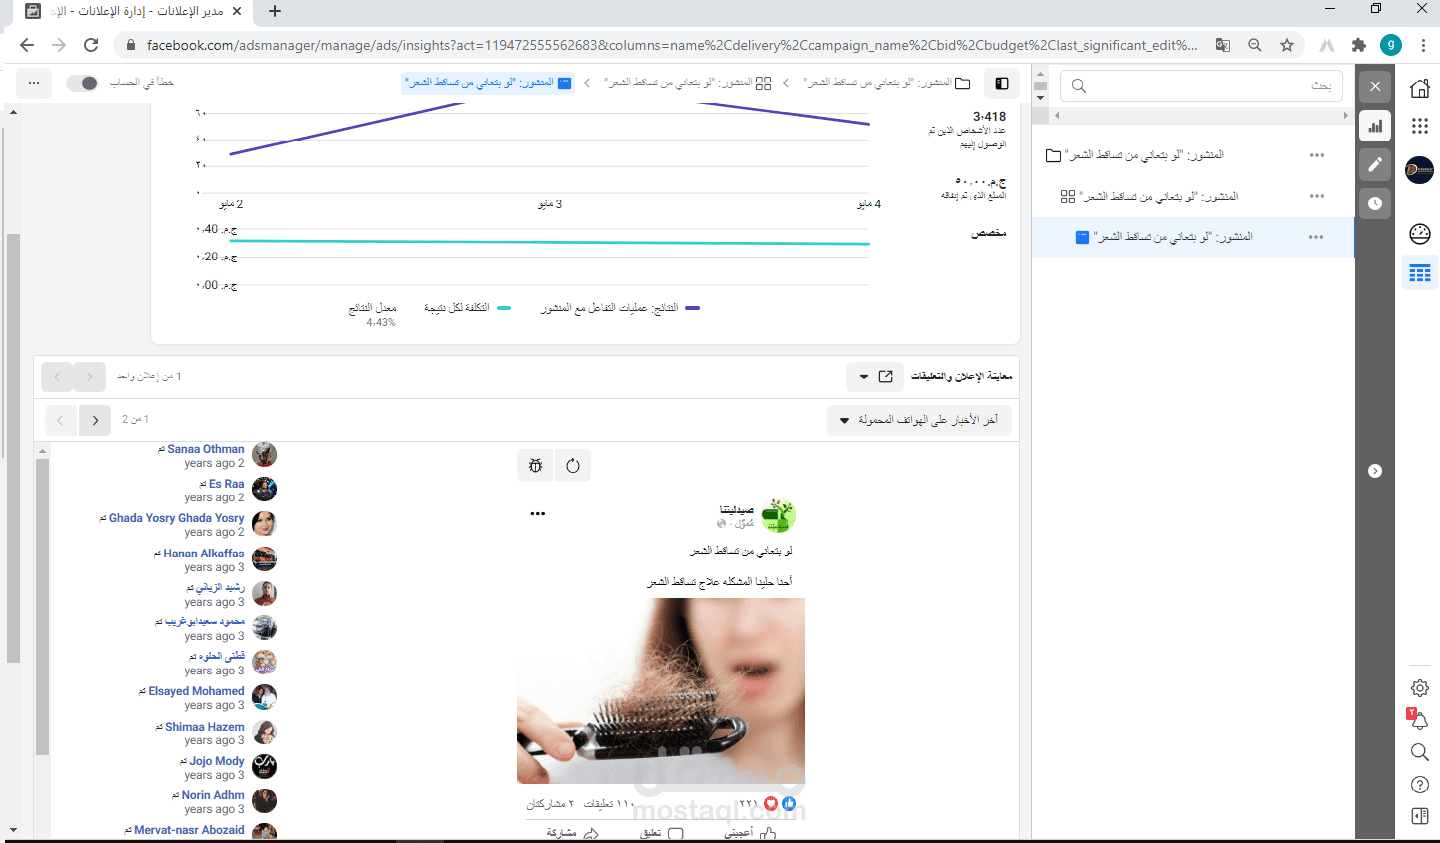Click the bug report icon above ad preview

(x=535, y=466)
